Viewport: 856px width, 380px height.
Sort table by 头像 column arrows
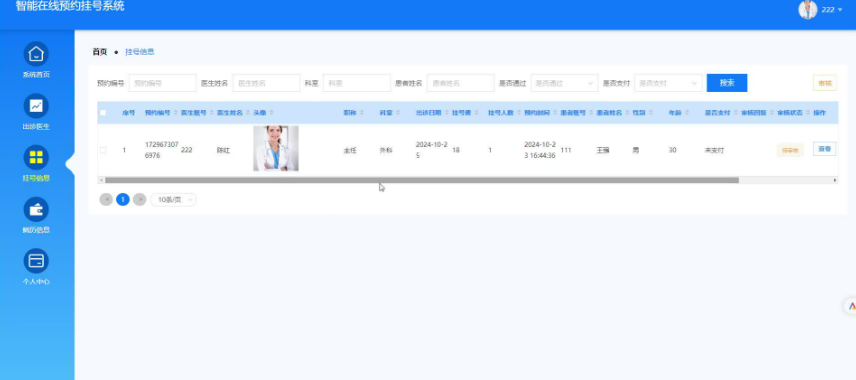tap(271, 113)
